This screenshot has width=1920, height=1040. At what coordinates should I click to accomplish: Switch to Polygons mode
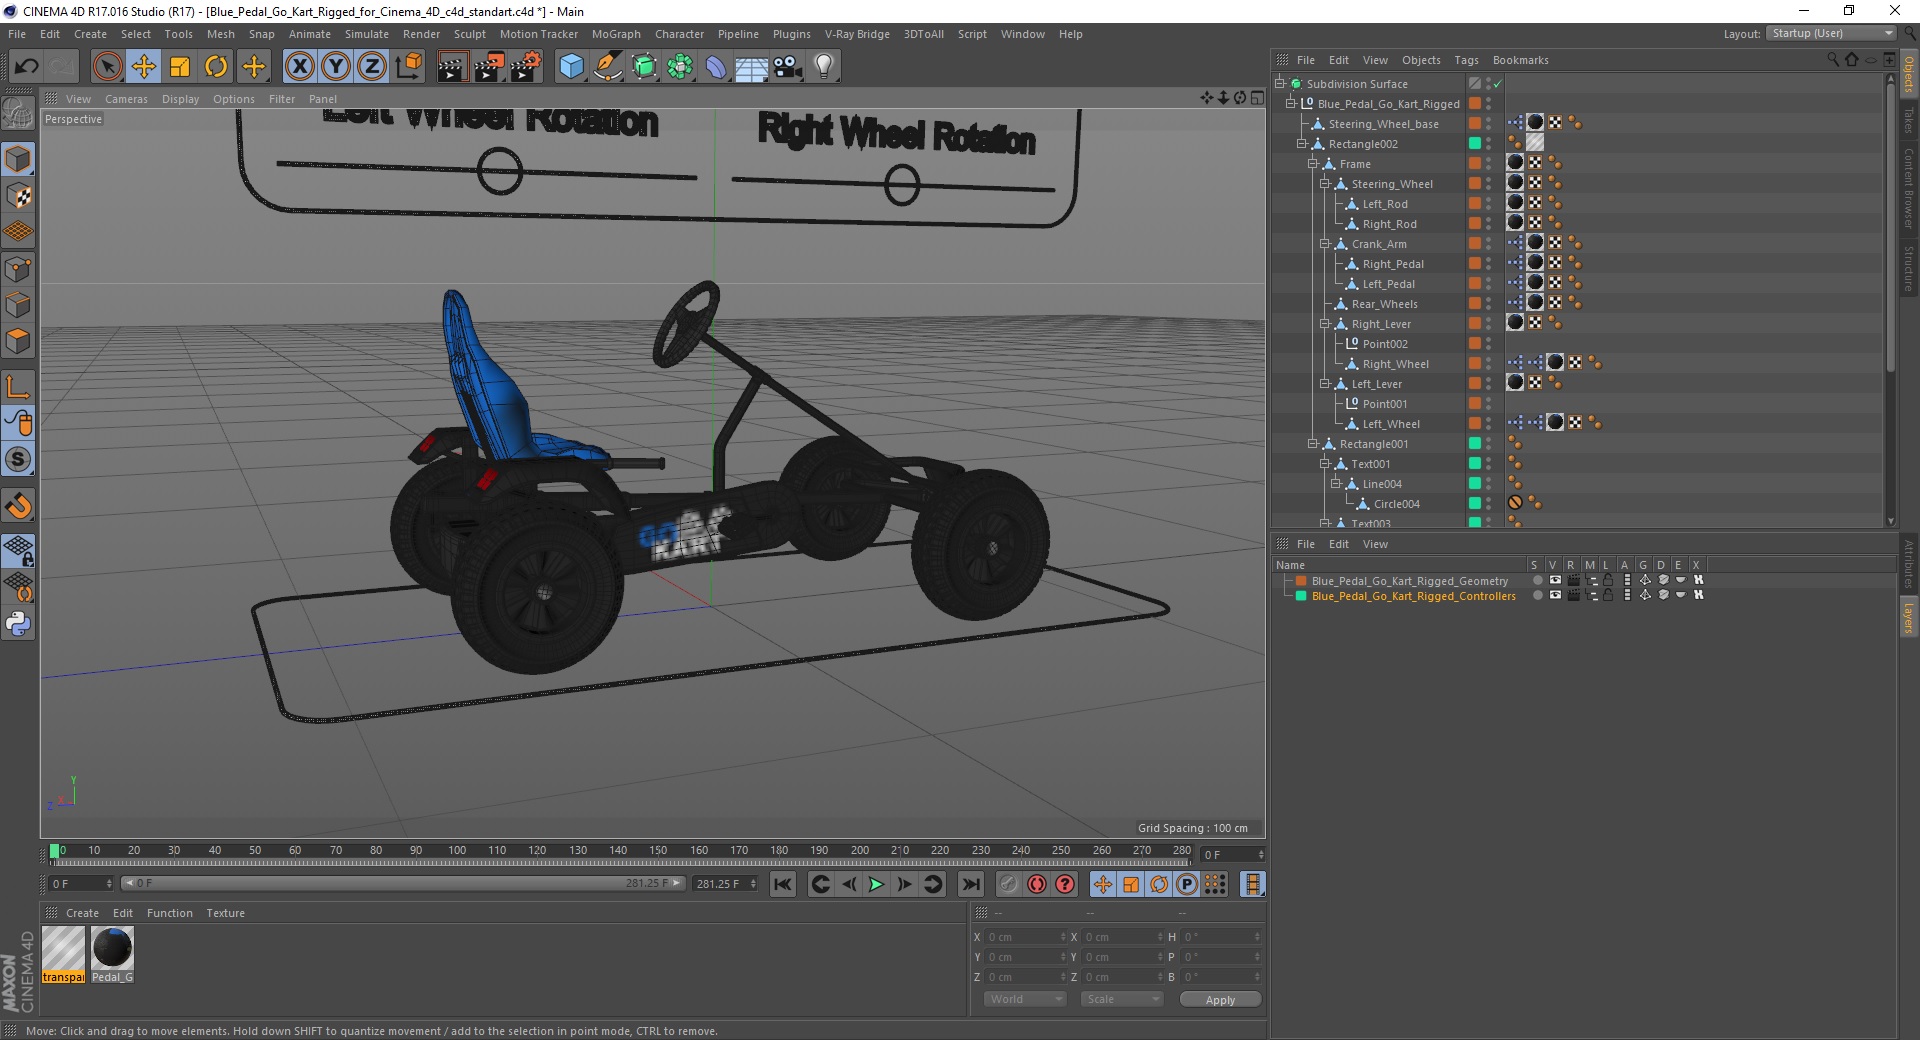(18, 341)
